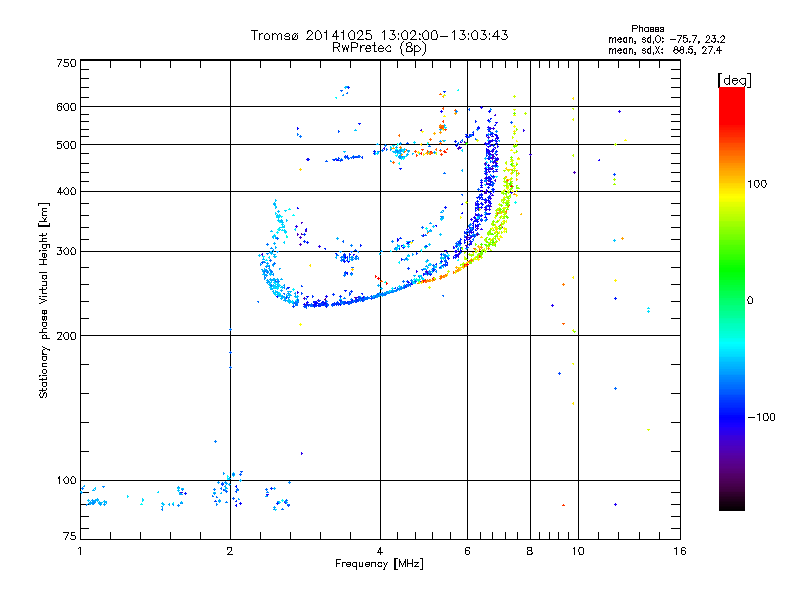Click the plot title 'Tromsø 20141025 13:02:00-13:03:43'

pyautogui.click(x=379, y=35)
